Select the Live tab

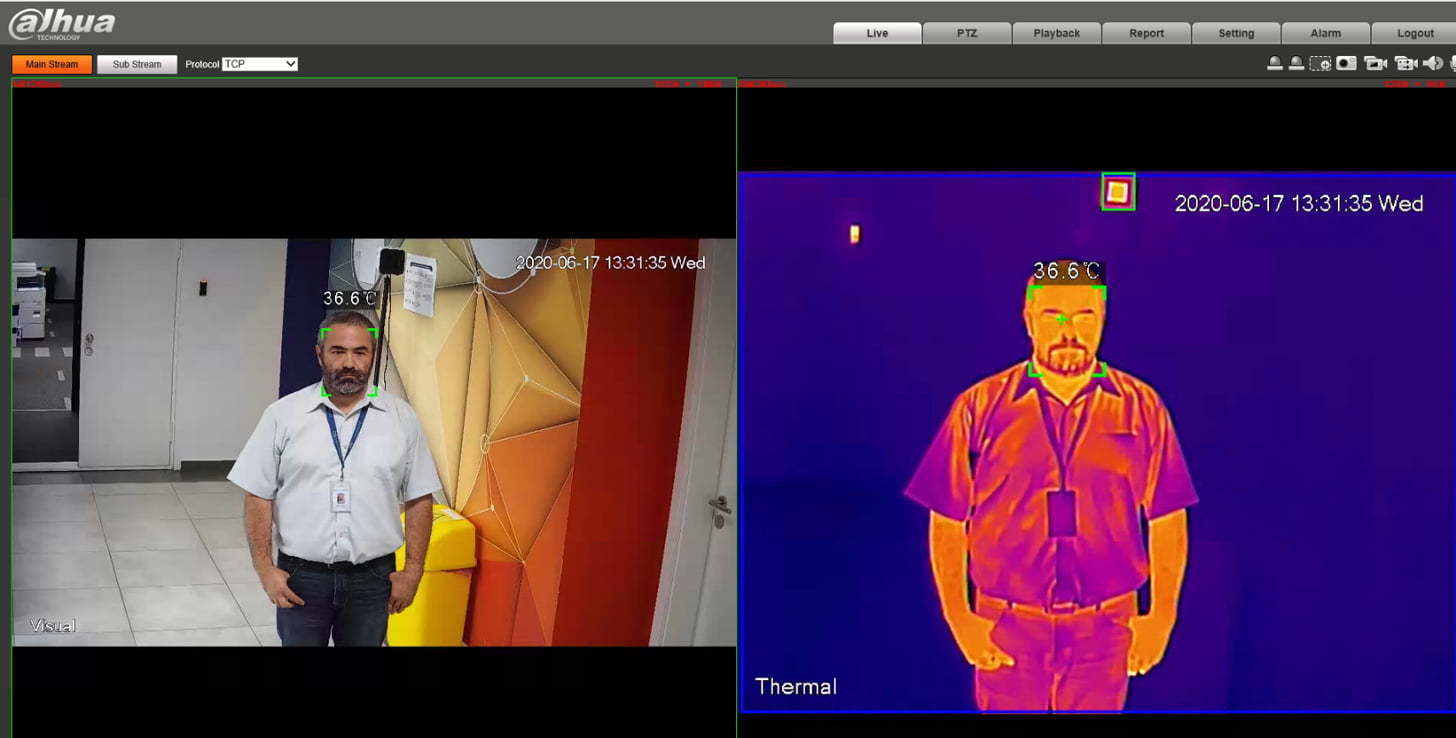pyautogui.click(x=877, y=33)
